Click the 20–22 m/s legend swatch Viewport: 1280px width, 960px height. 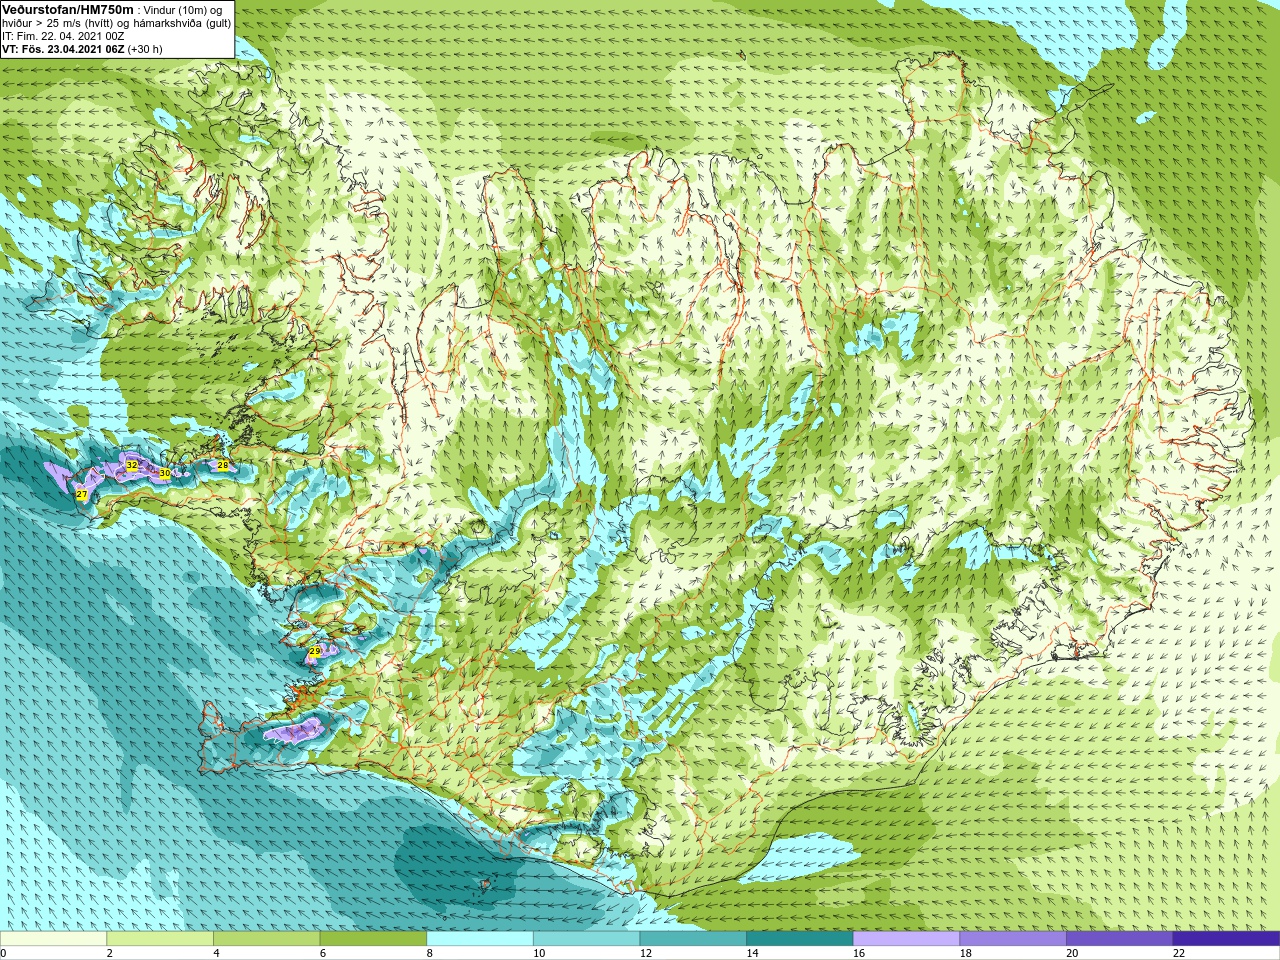[1119, 939]
